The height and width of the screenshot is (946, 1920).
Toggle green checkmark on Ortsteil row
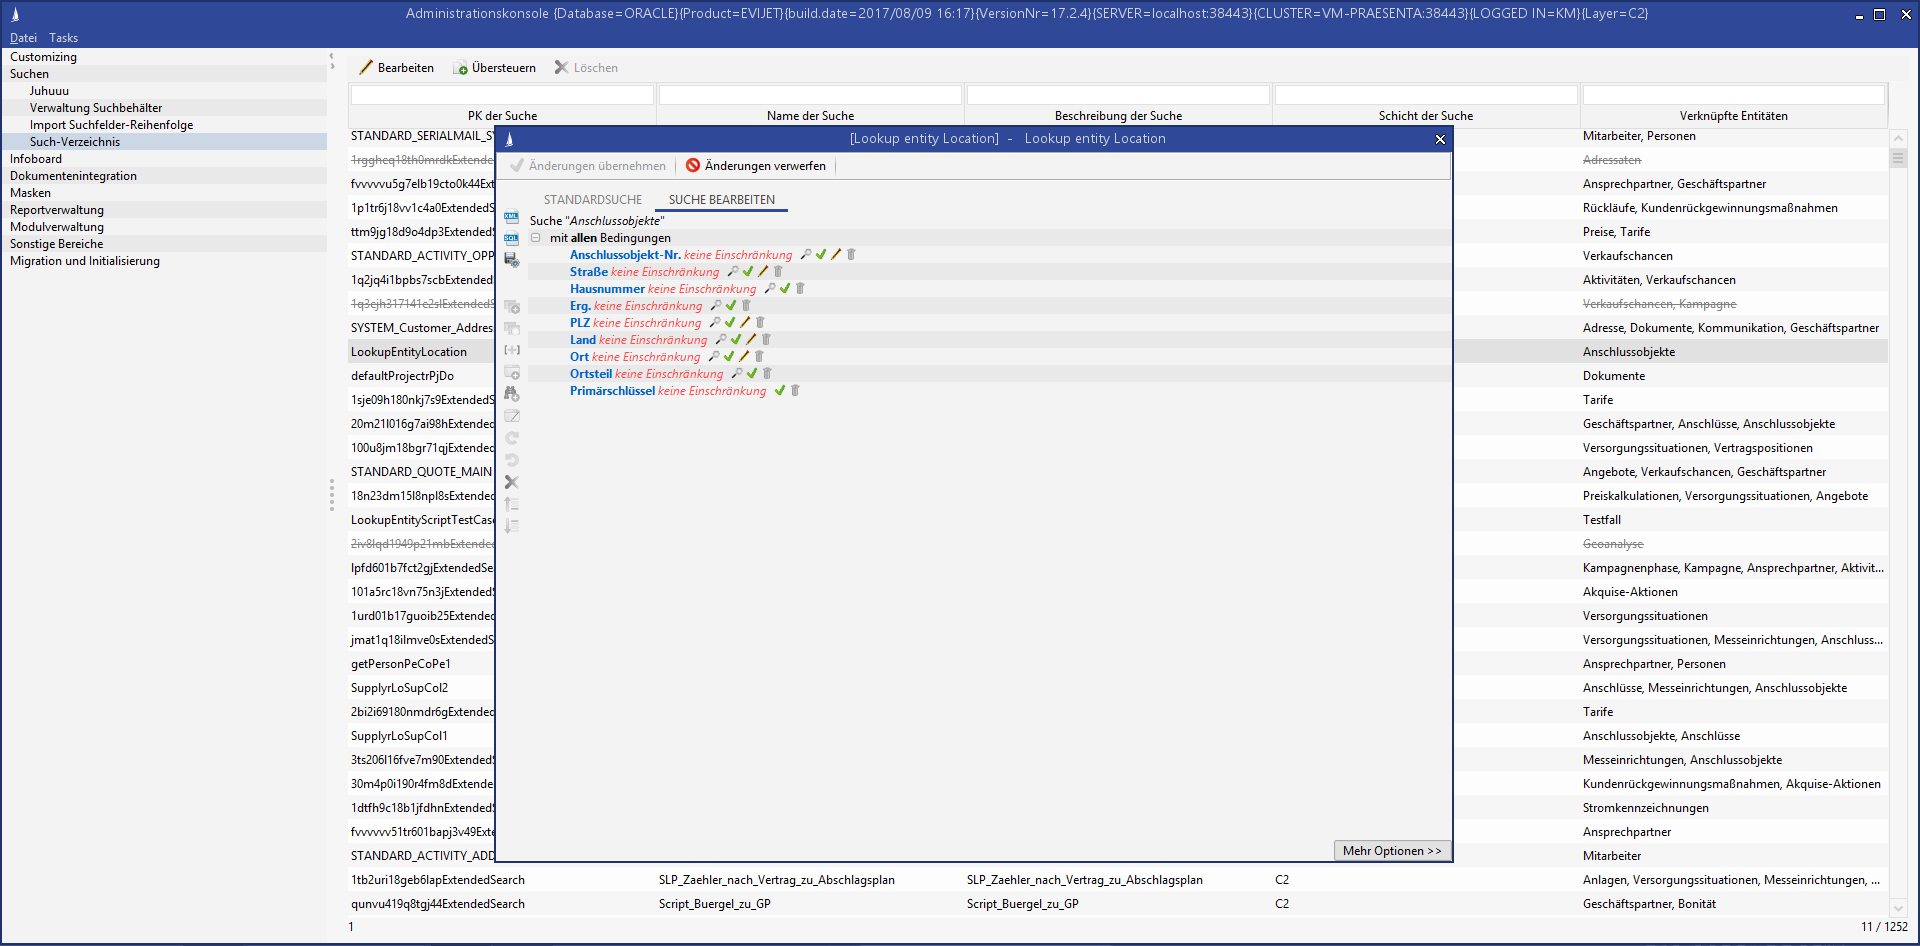coord(752,374)
